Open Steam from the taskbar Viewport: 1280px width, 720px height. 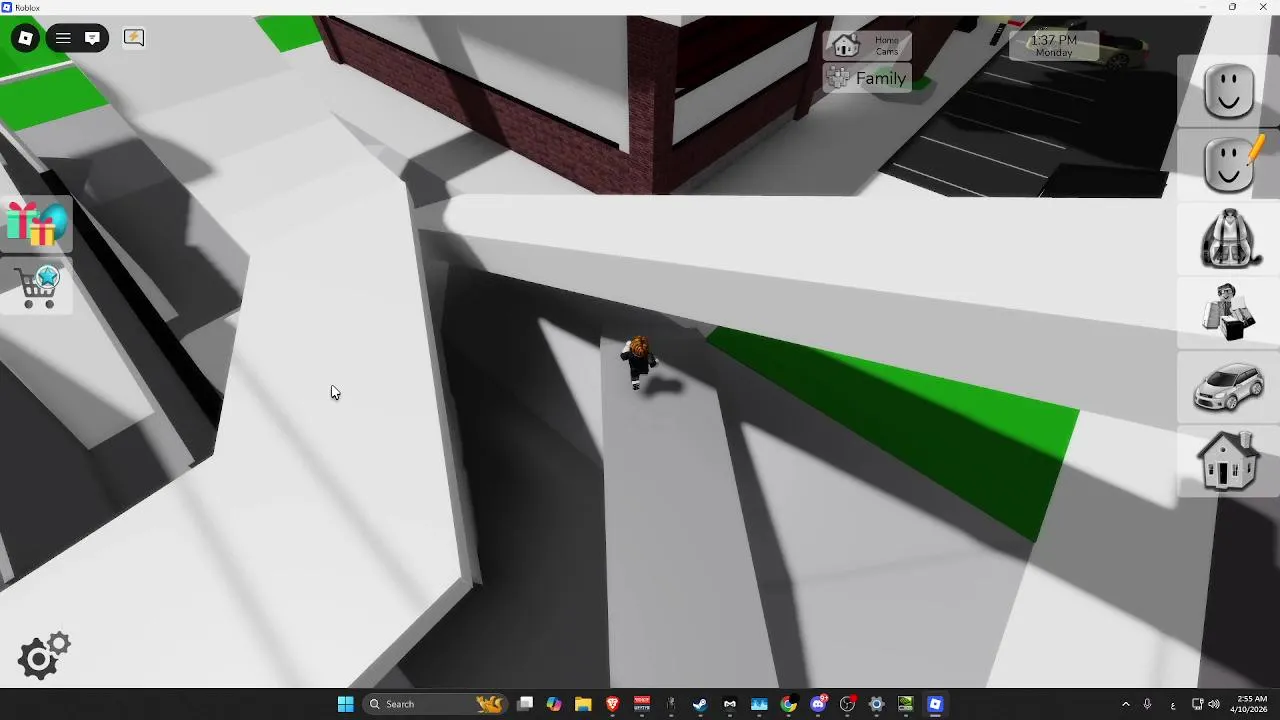point(700,704)
